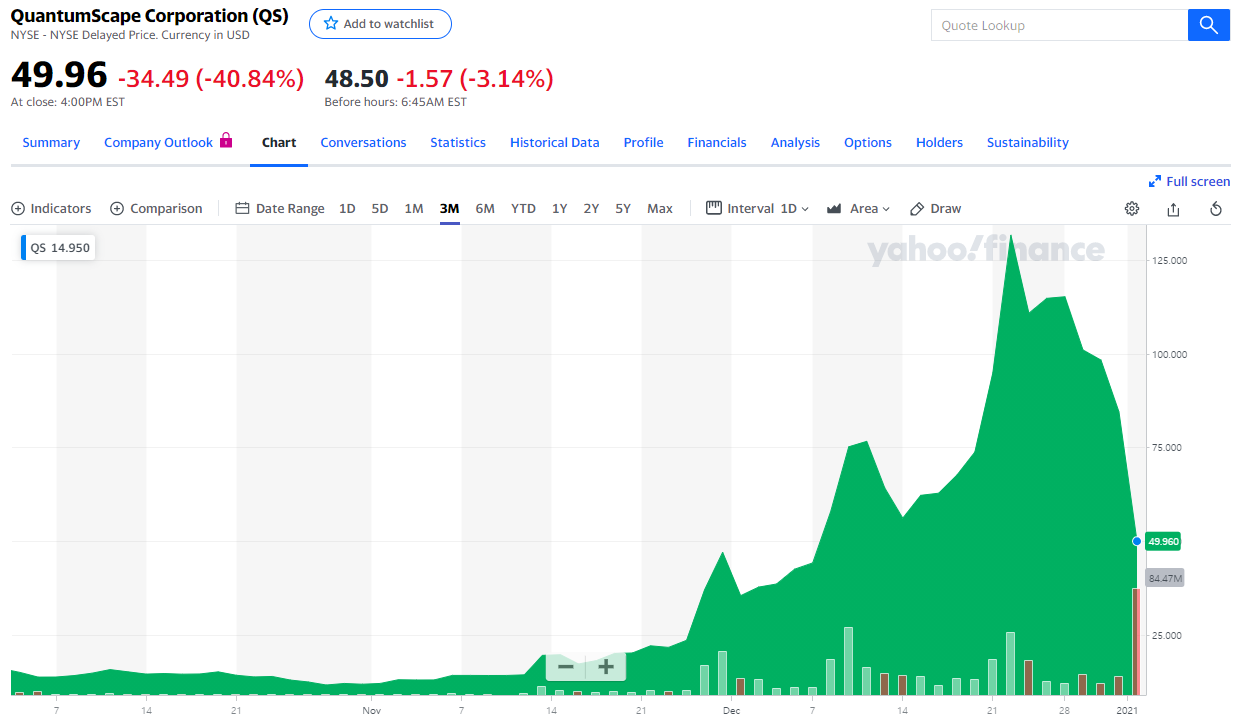Select the 5D range

point(380,209)
